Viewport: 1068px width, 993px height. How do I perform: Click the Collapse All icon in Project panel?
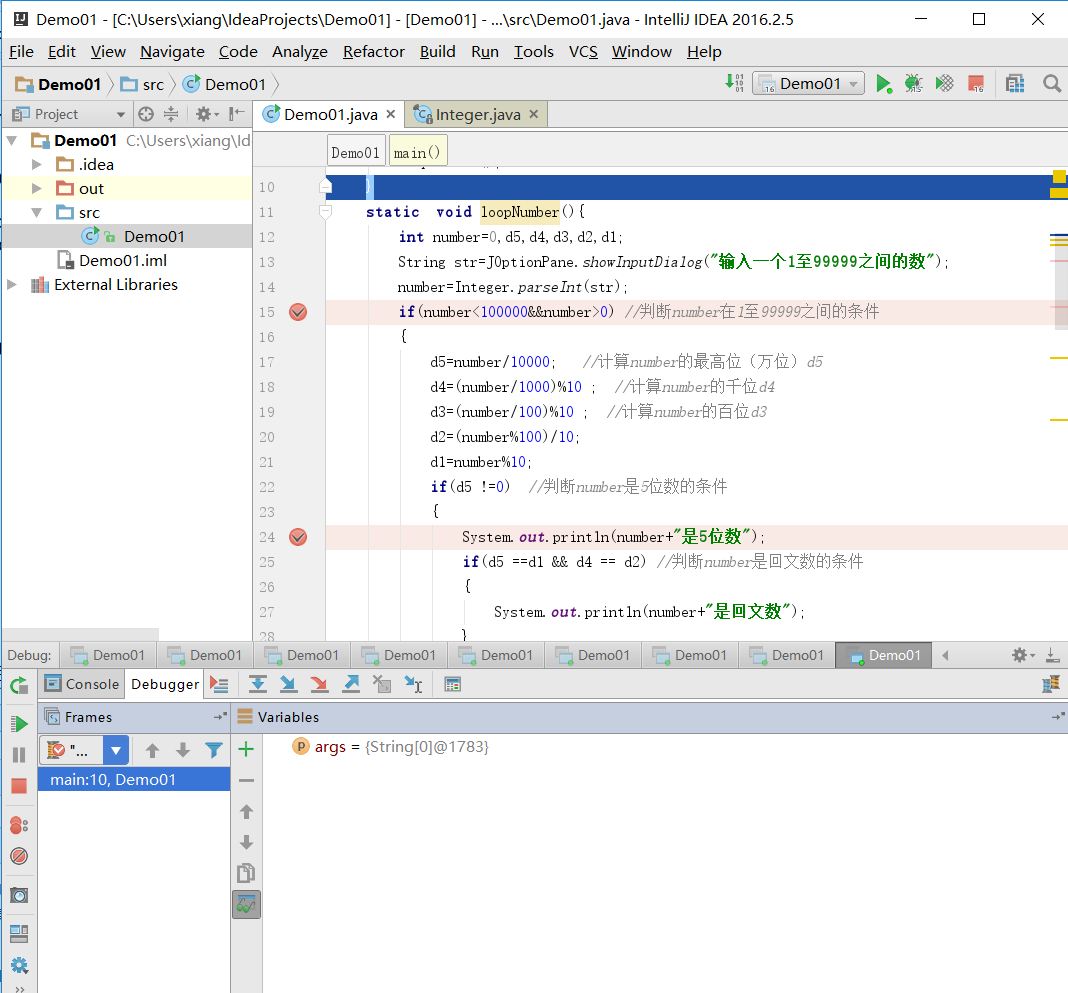[171, 114]
